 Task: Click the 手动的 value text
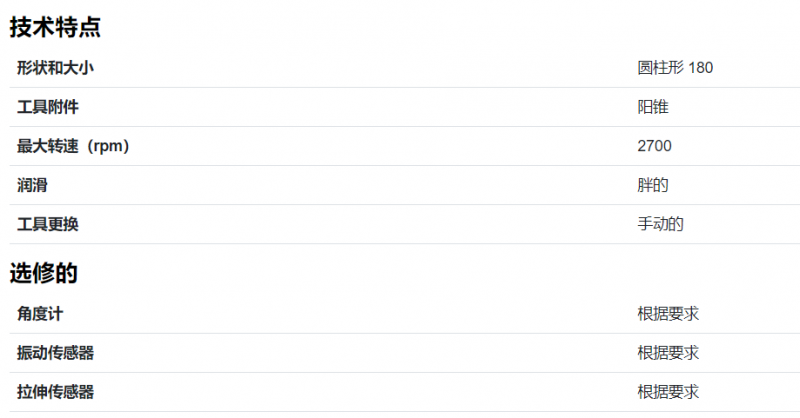pyautogui.click(x=660, y=224)
